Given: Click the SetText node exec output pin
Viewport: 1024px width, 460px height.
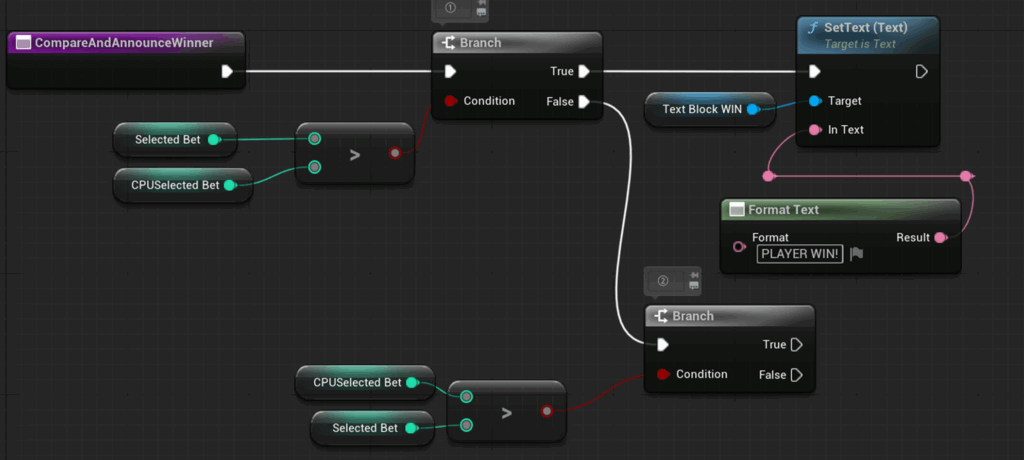Looking at the screenshot, I should [x=921, y=71].
